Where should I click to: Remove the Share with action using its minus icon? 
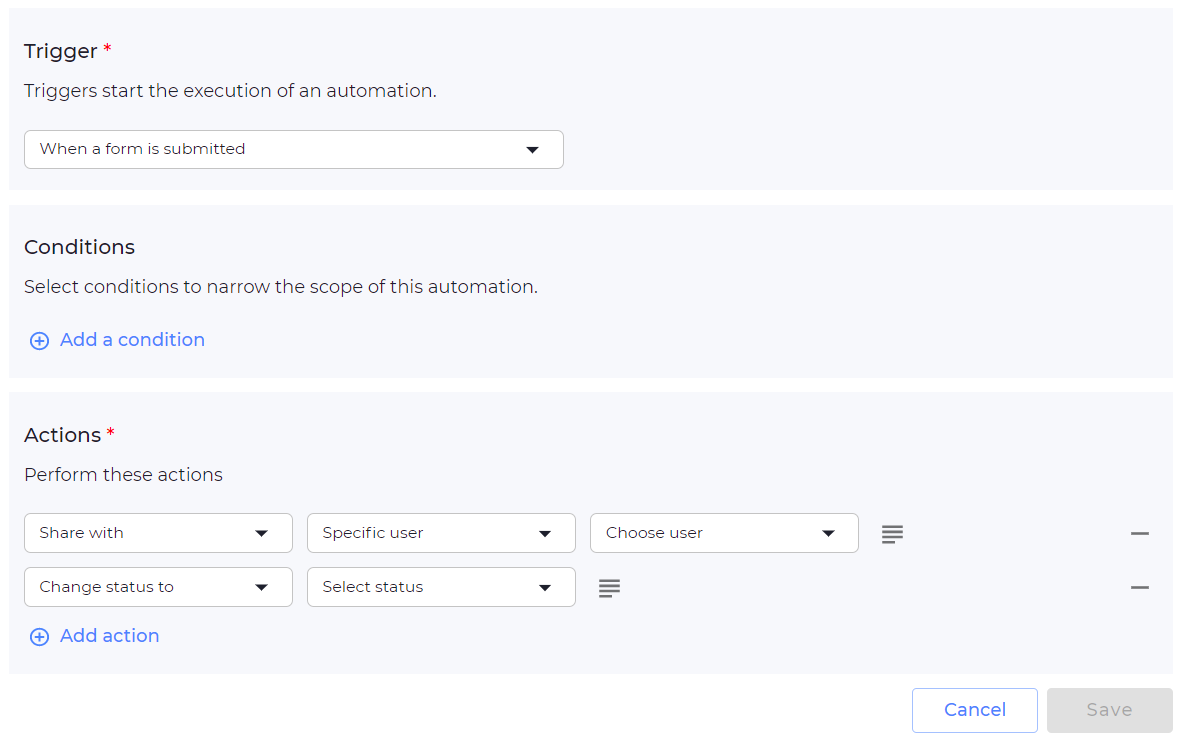(1139, 534)
